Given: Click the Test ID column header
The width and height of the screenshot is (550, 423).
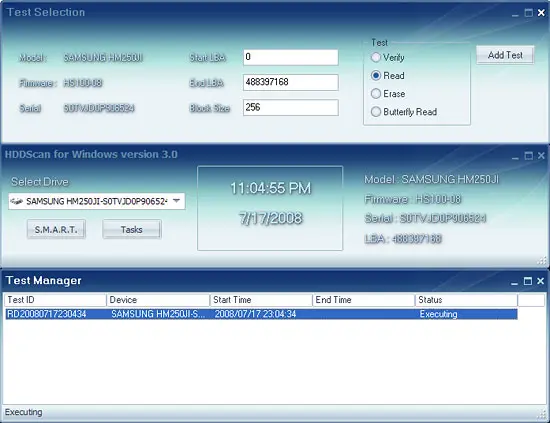Looking at the screenshot, I should tap(55, 300).
